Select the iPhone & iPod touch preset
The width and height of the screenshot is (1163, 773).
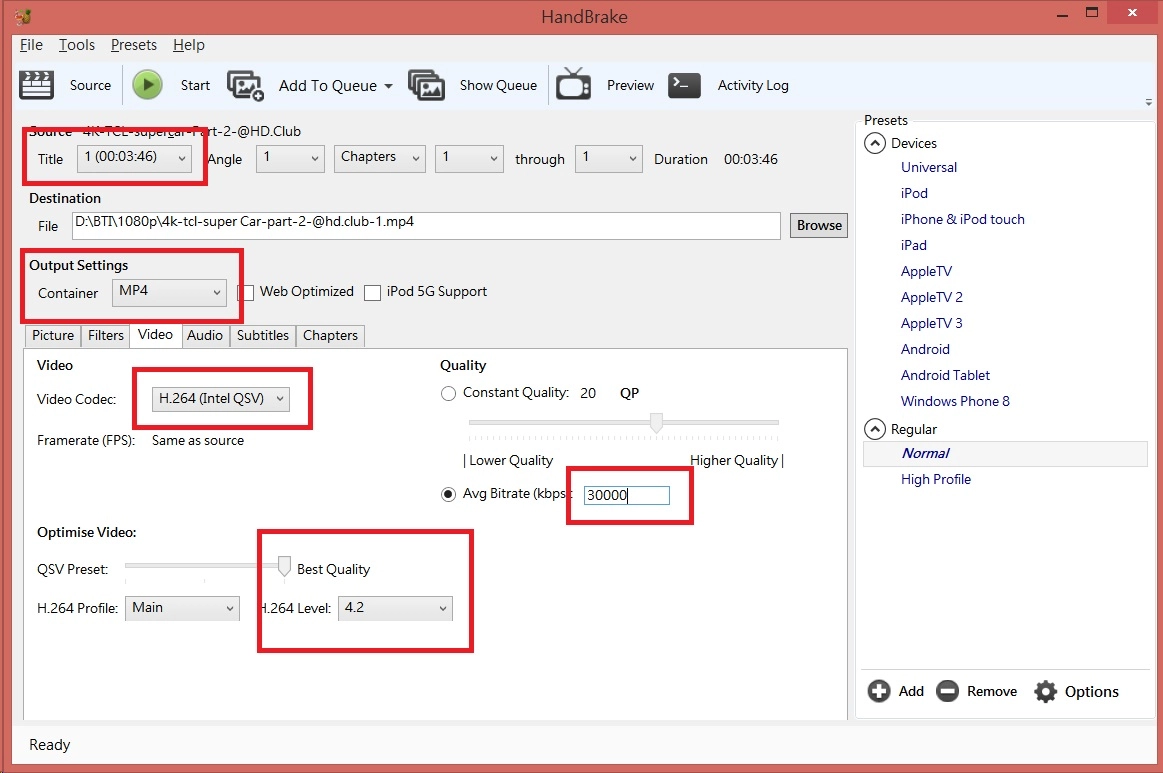tap(962, 220)
